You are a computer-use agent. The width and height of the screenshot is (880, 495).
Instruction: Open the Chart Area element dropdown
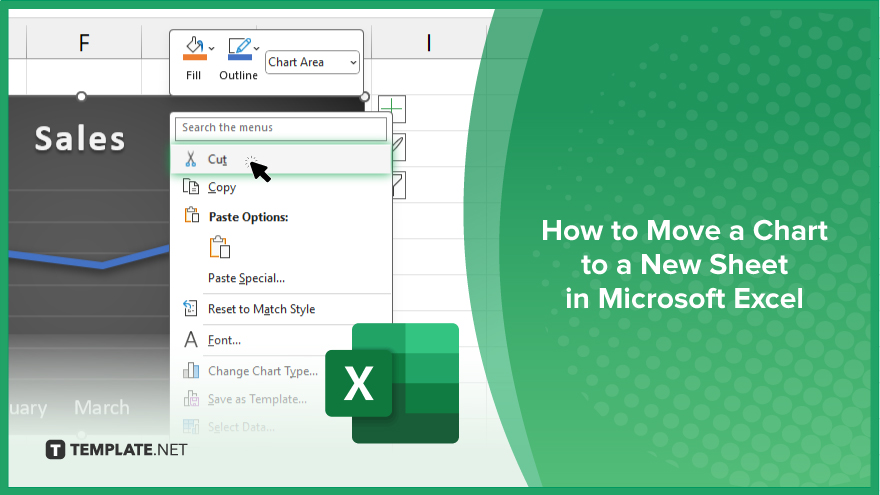(312, 62)
